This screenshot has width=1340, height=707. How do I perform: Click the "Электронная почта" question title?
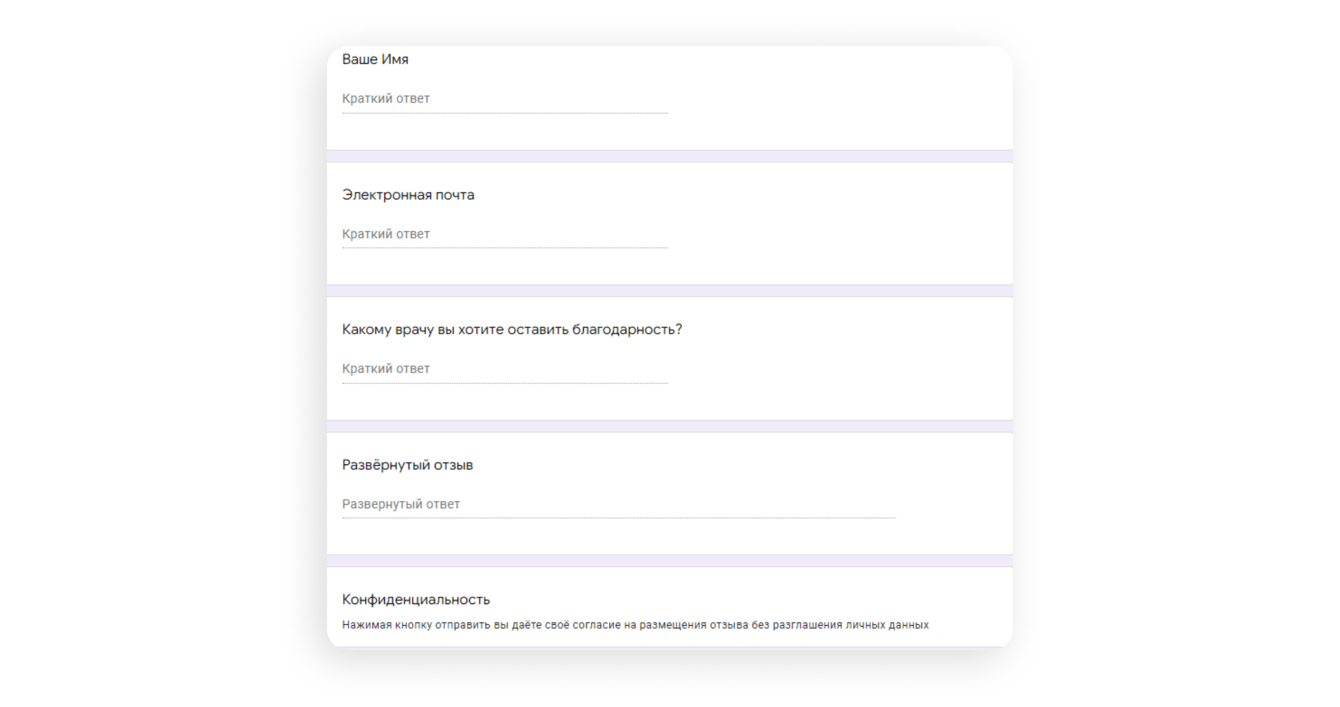click(408, 195)
